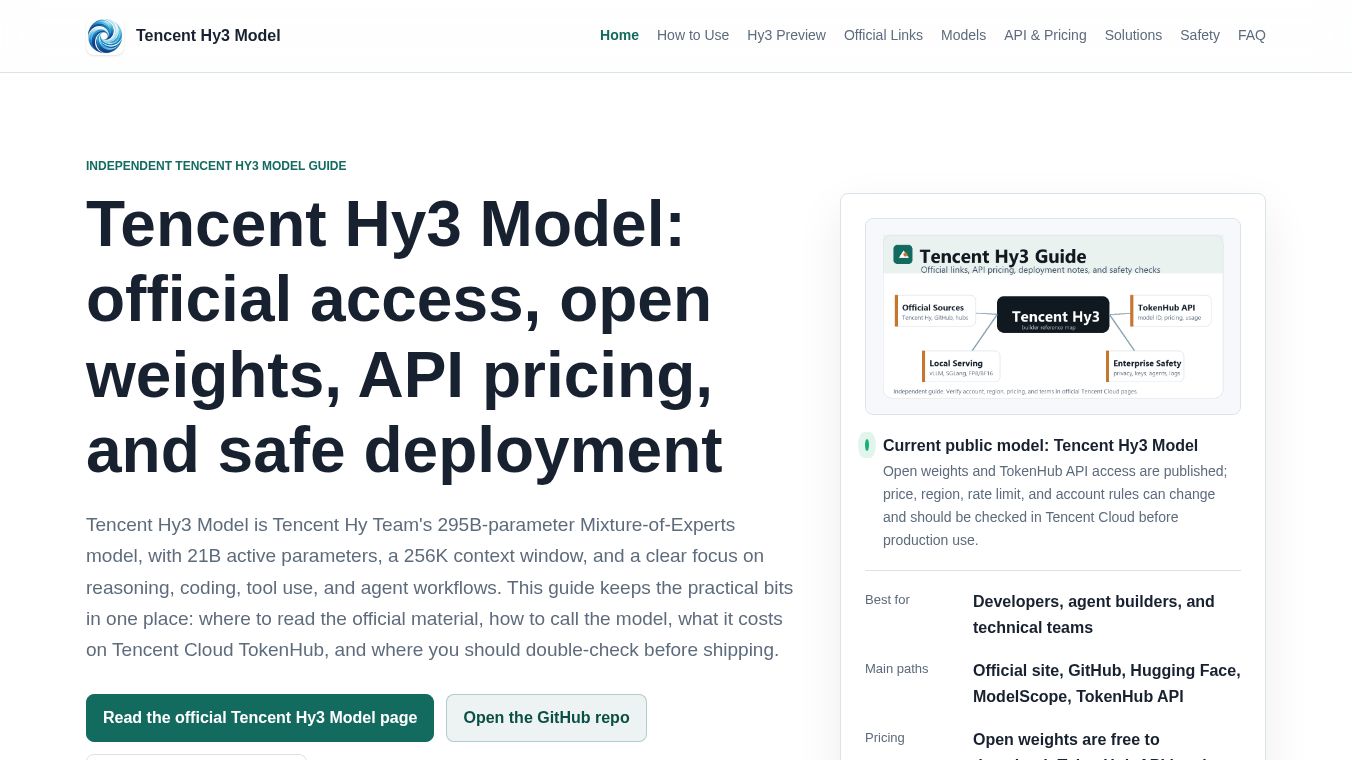Screen dimensions: 1352x760
Task: Click the central Tencent Hy3 node in diagram
Action: point(1053,315)
